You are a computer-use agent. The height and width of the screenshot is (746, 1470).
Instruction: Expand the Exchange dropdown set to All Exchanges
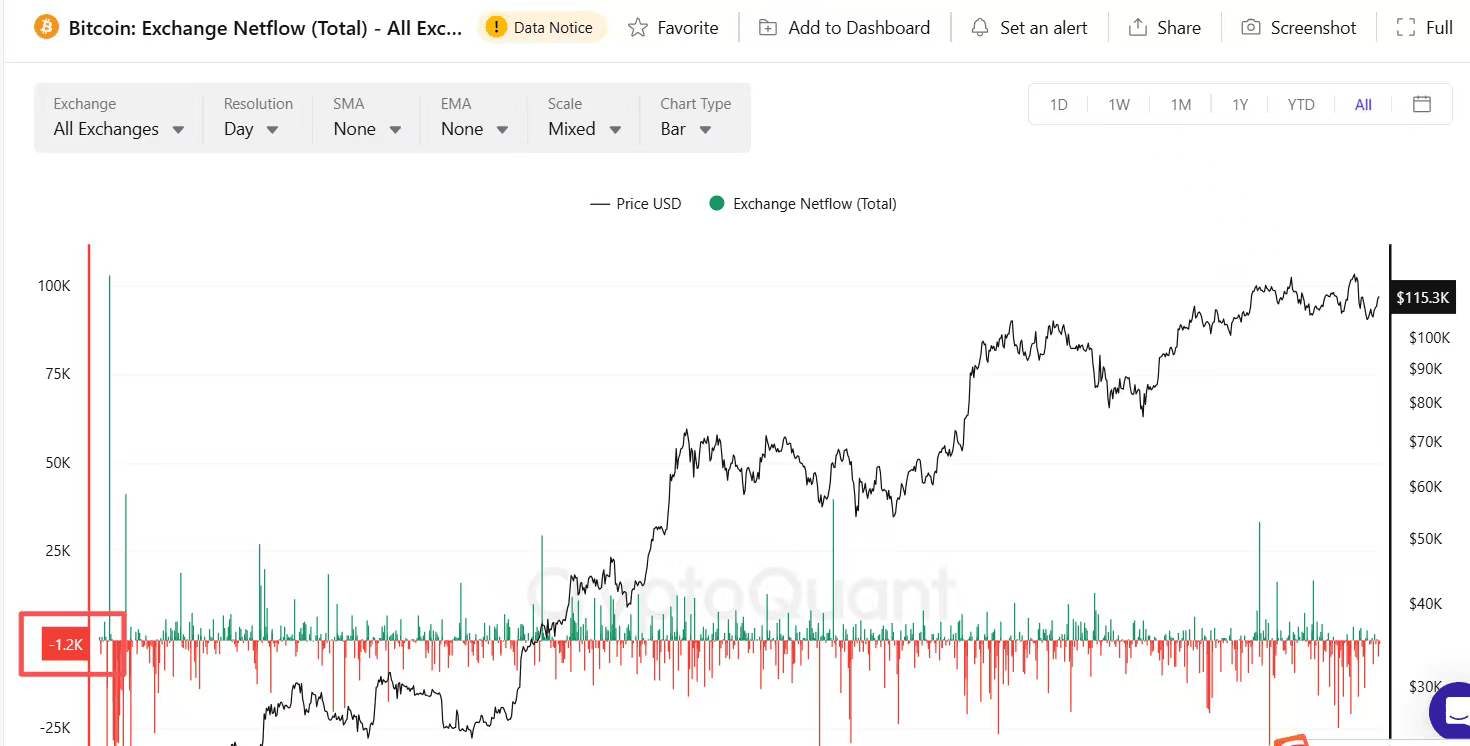[x=118, y=129]
